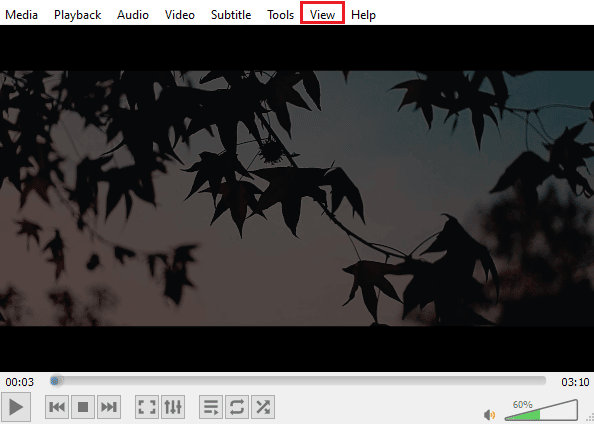Skip to previous media track
594x424 pixels.
57,407
